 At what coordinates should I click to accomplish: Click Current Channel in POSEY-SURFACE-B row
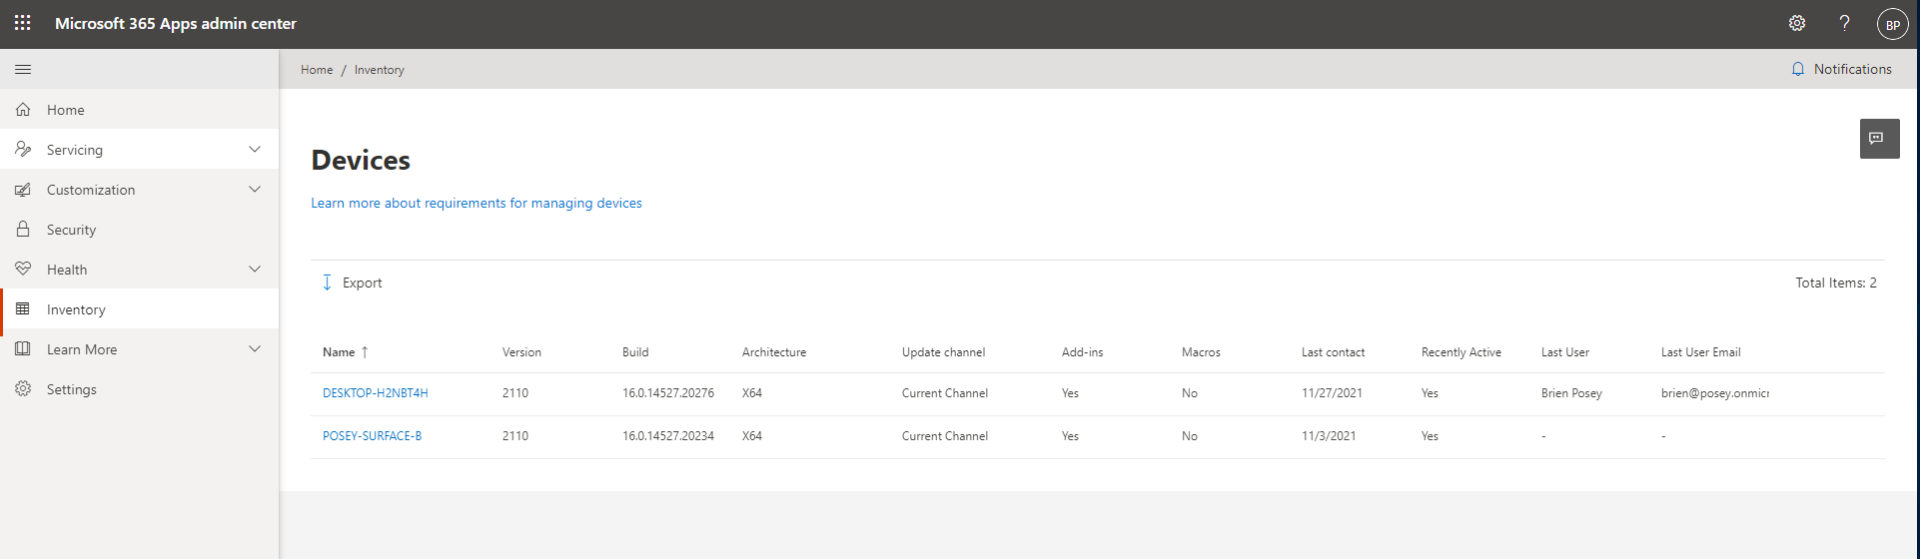tap(945, 436)
